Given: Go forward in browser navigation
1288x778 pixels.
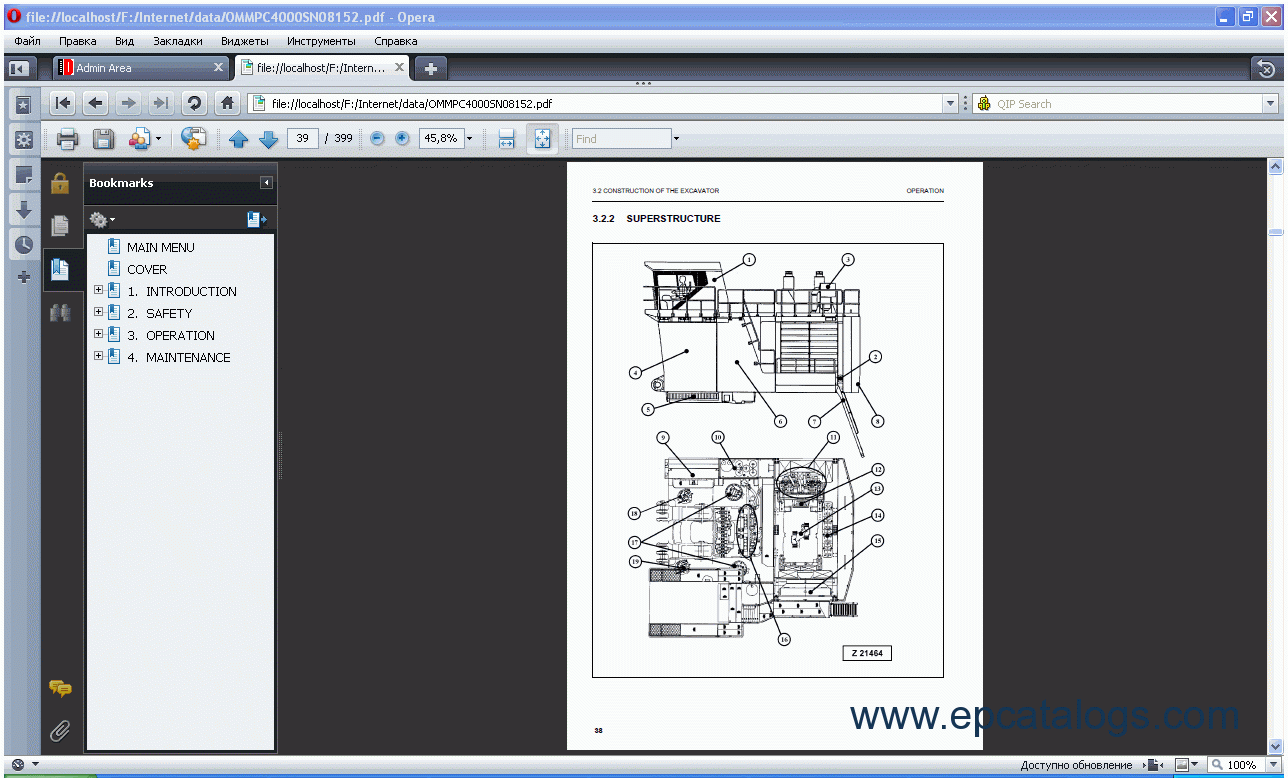Looking at the screenshot, I should click(128, 103).
